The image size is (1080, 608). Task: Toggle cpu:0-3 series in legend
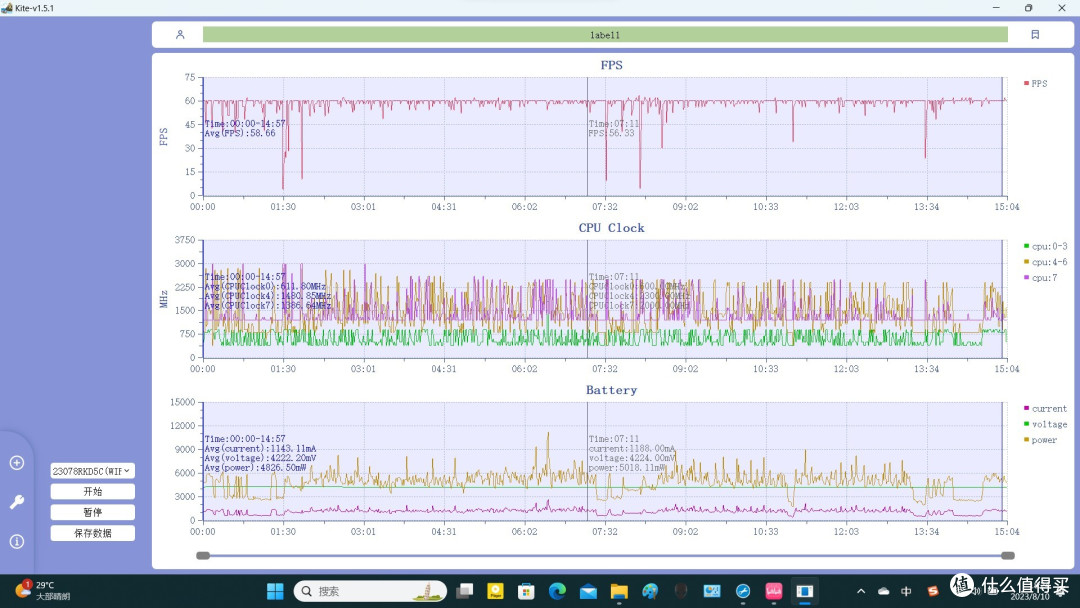pyautogui.click(x=1046, y=246)
